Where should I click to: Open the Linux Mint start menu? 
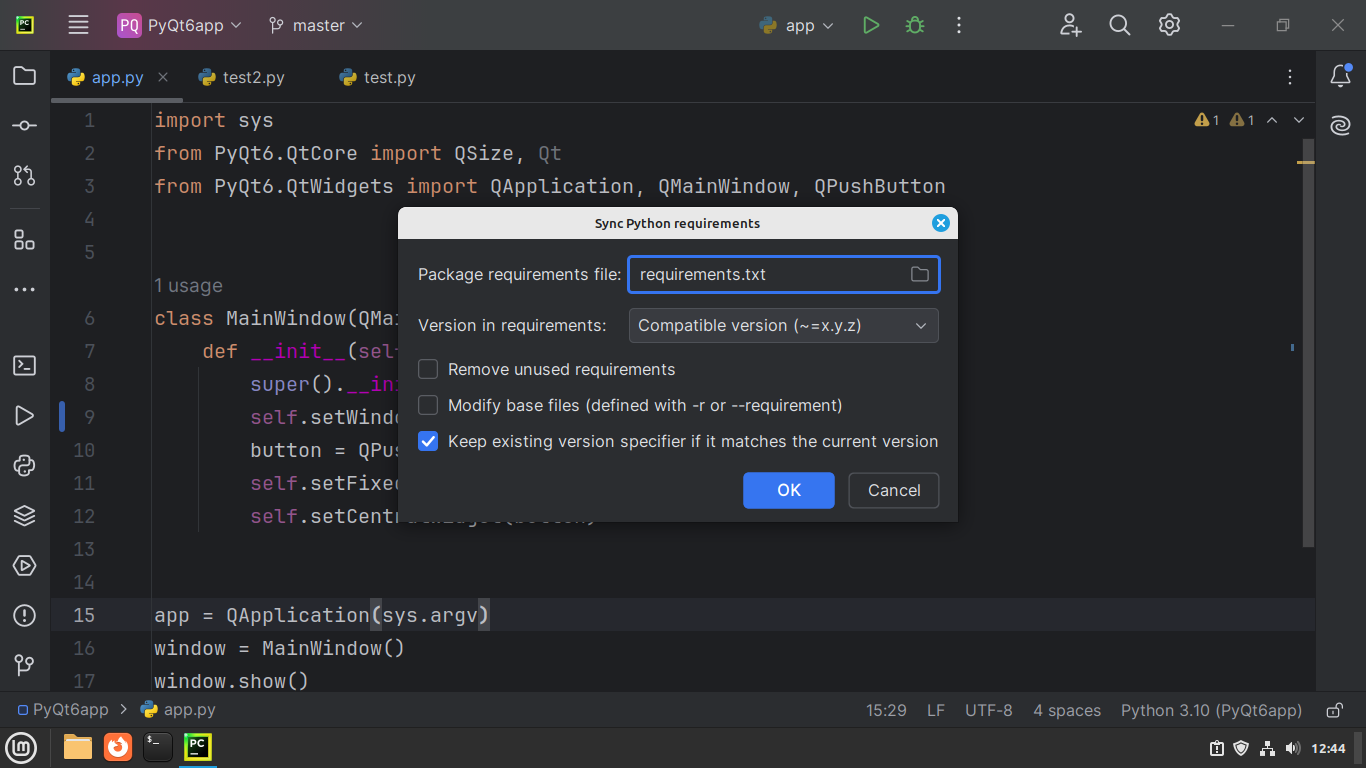click(21, 747)
